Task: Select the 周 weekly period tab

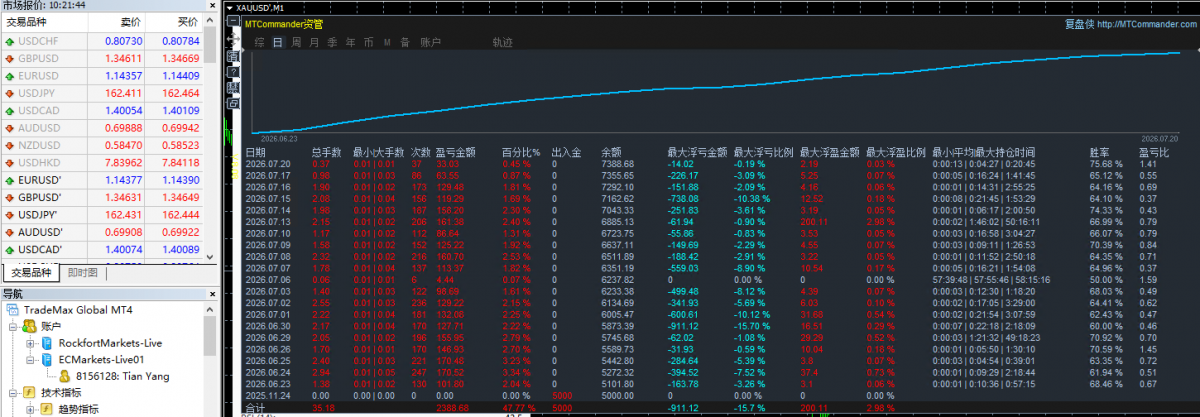Action: pyautogui.click(x=296, y=42)
